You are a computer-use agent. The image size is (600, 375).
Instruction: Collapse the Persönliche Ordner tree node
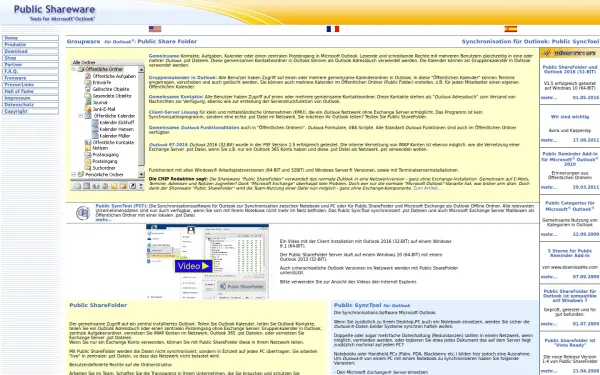(x=74, y=174)
